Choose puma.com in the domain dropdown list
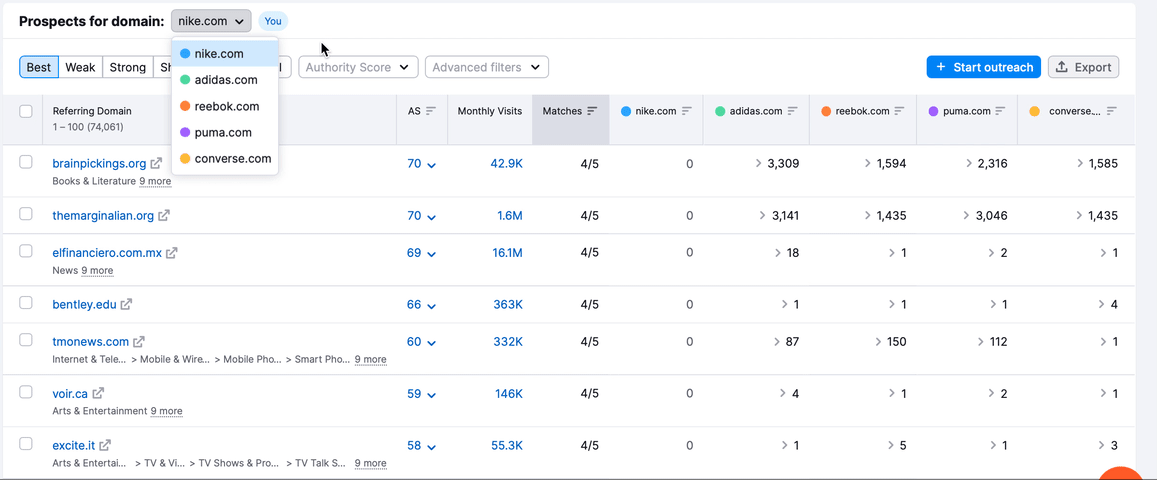This screenshot has width=1157, height=480. [225, 133]
